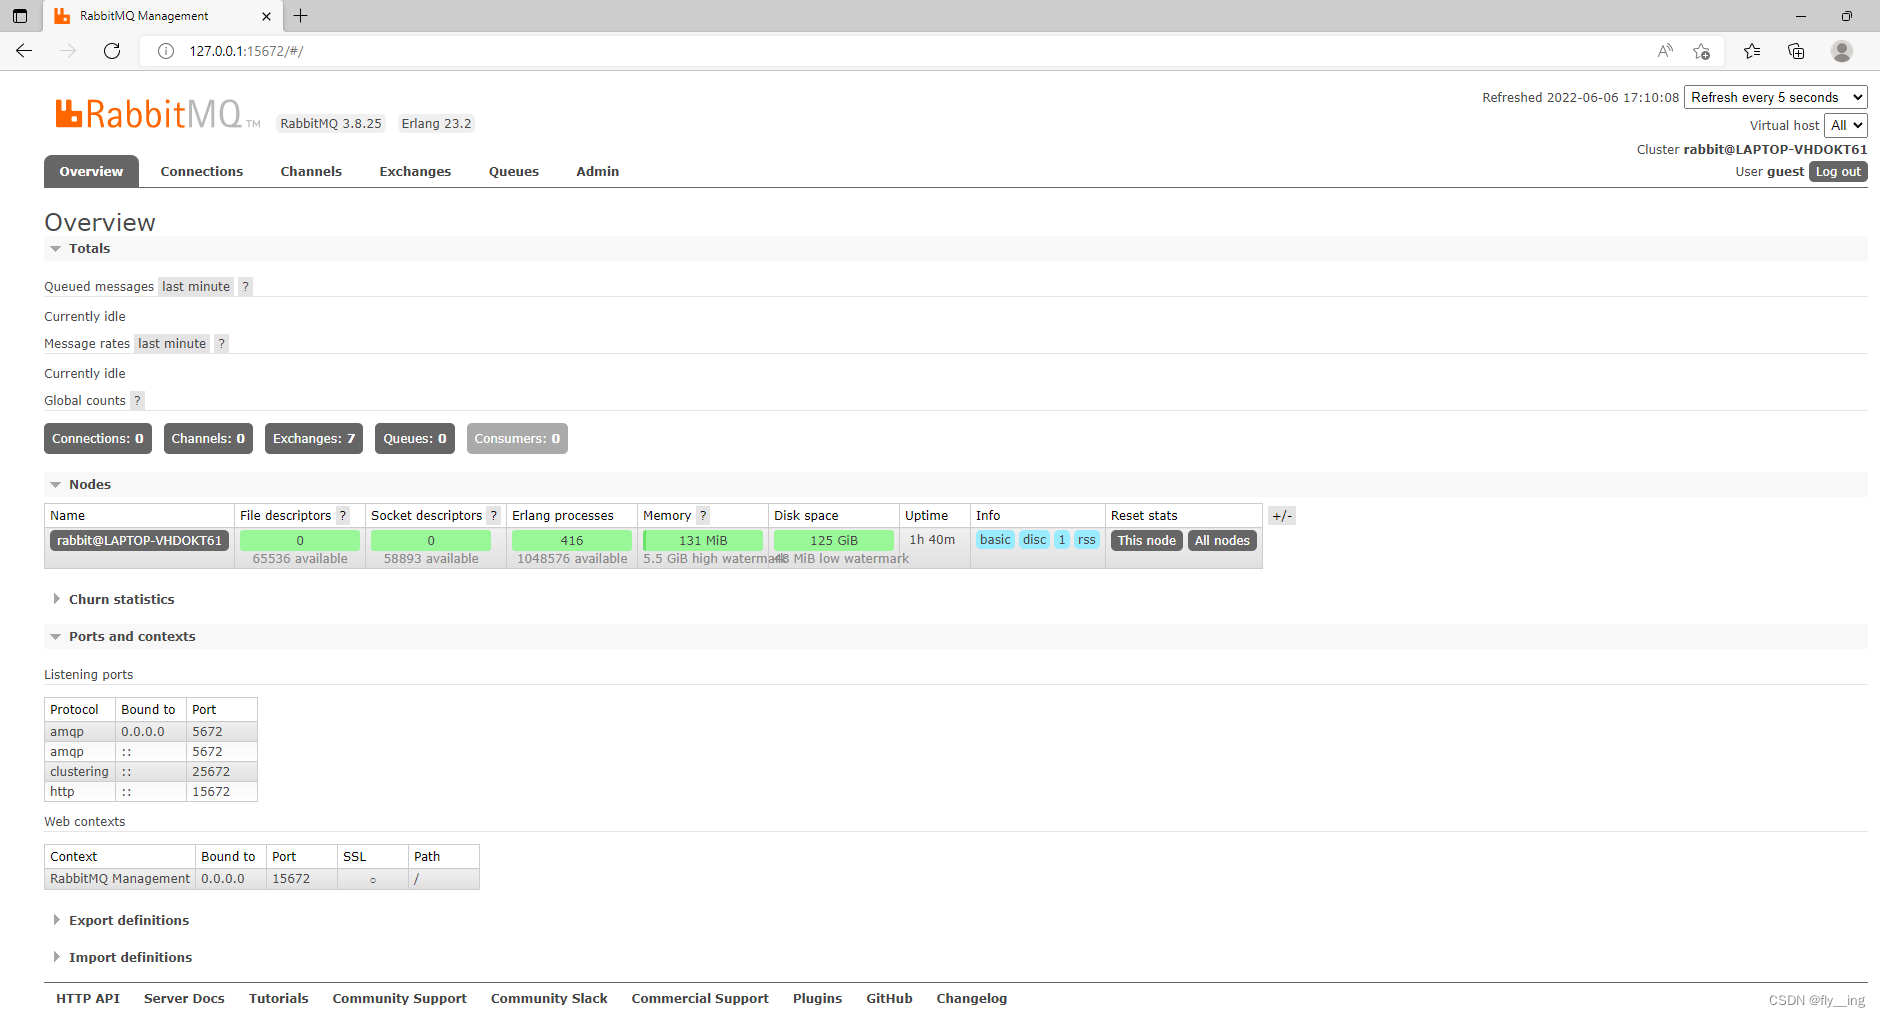Screen dimensions: 1880x1017
Task: Open the Server Docs footer link
Action: click(184, 999)
